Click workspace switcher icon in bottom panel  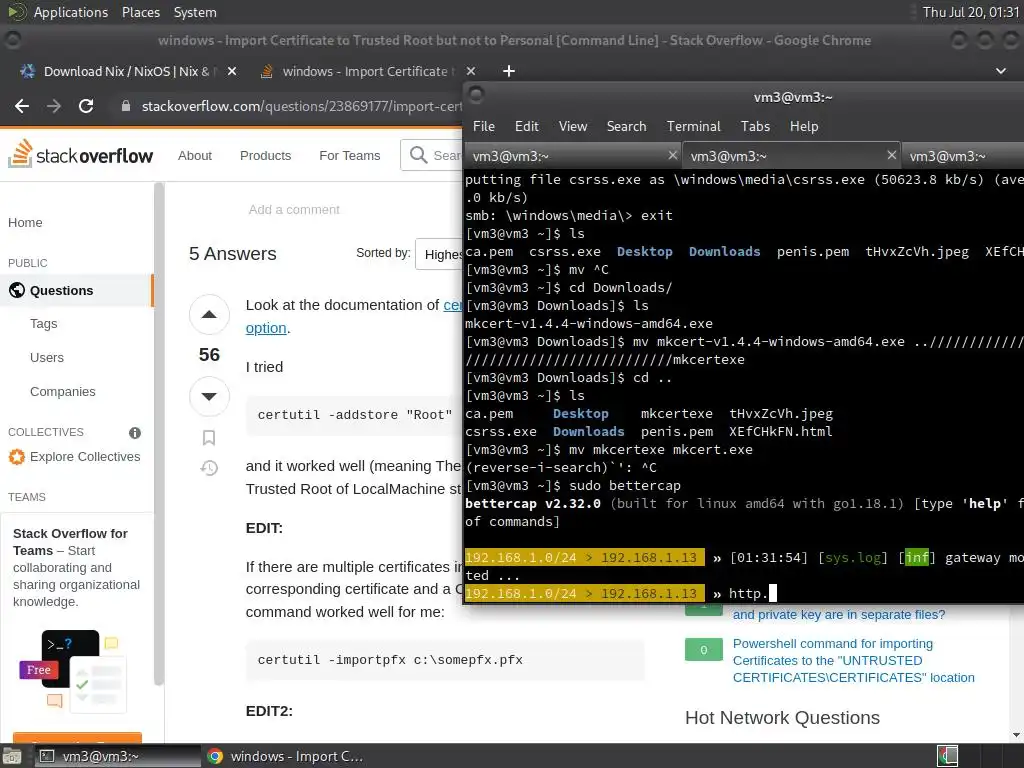click(948, 756)
